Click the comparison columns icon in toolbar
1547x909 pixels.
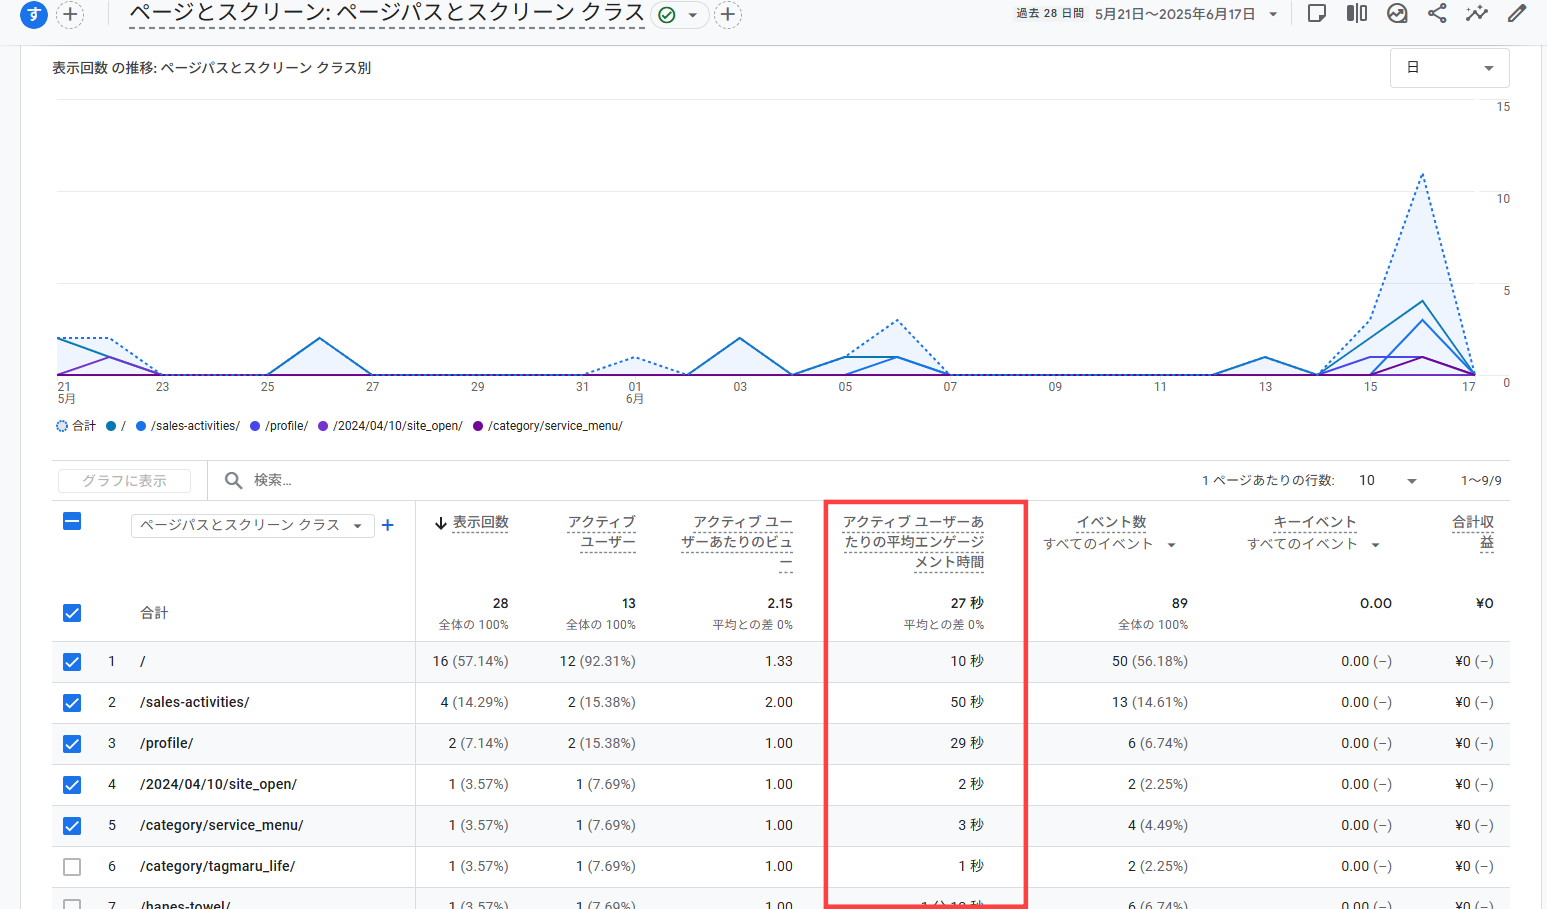click(x=1357, y=14)
